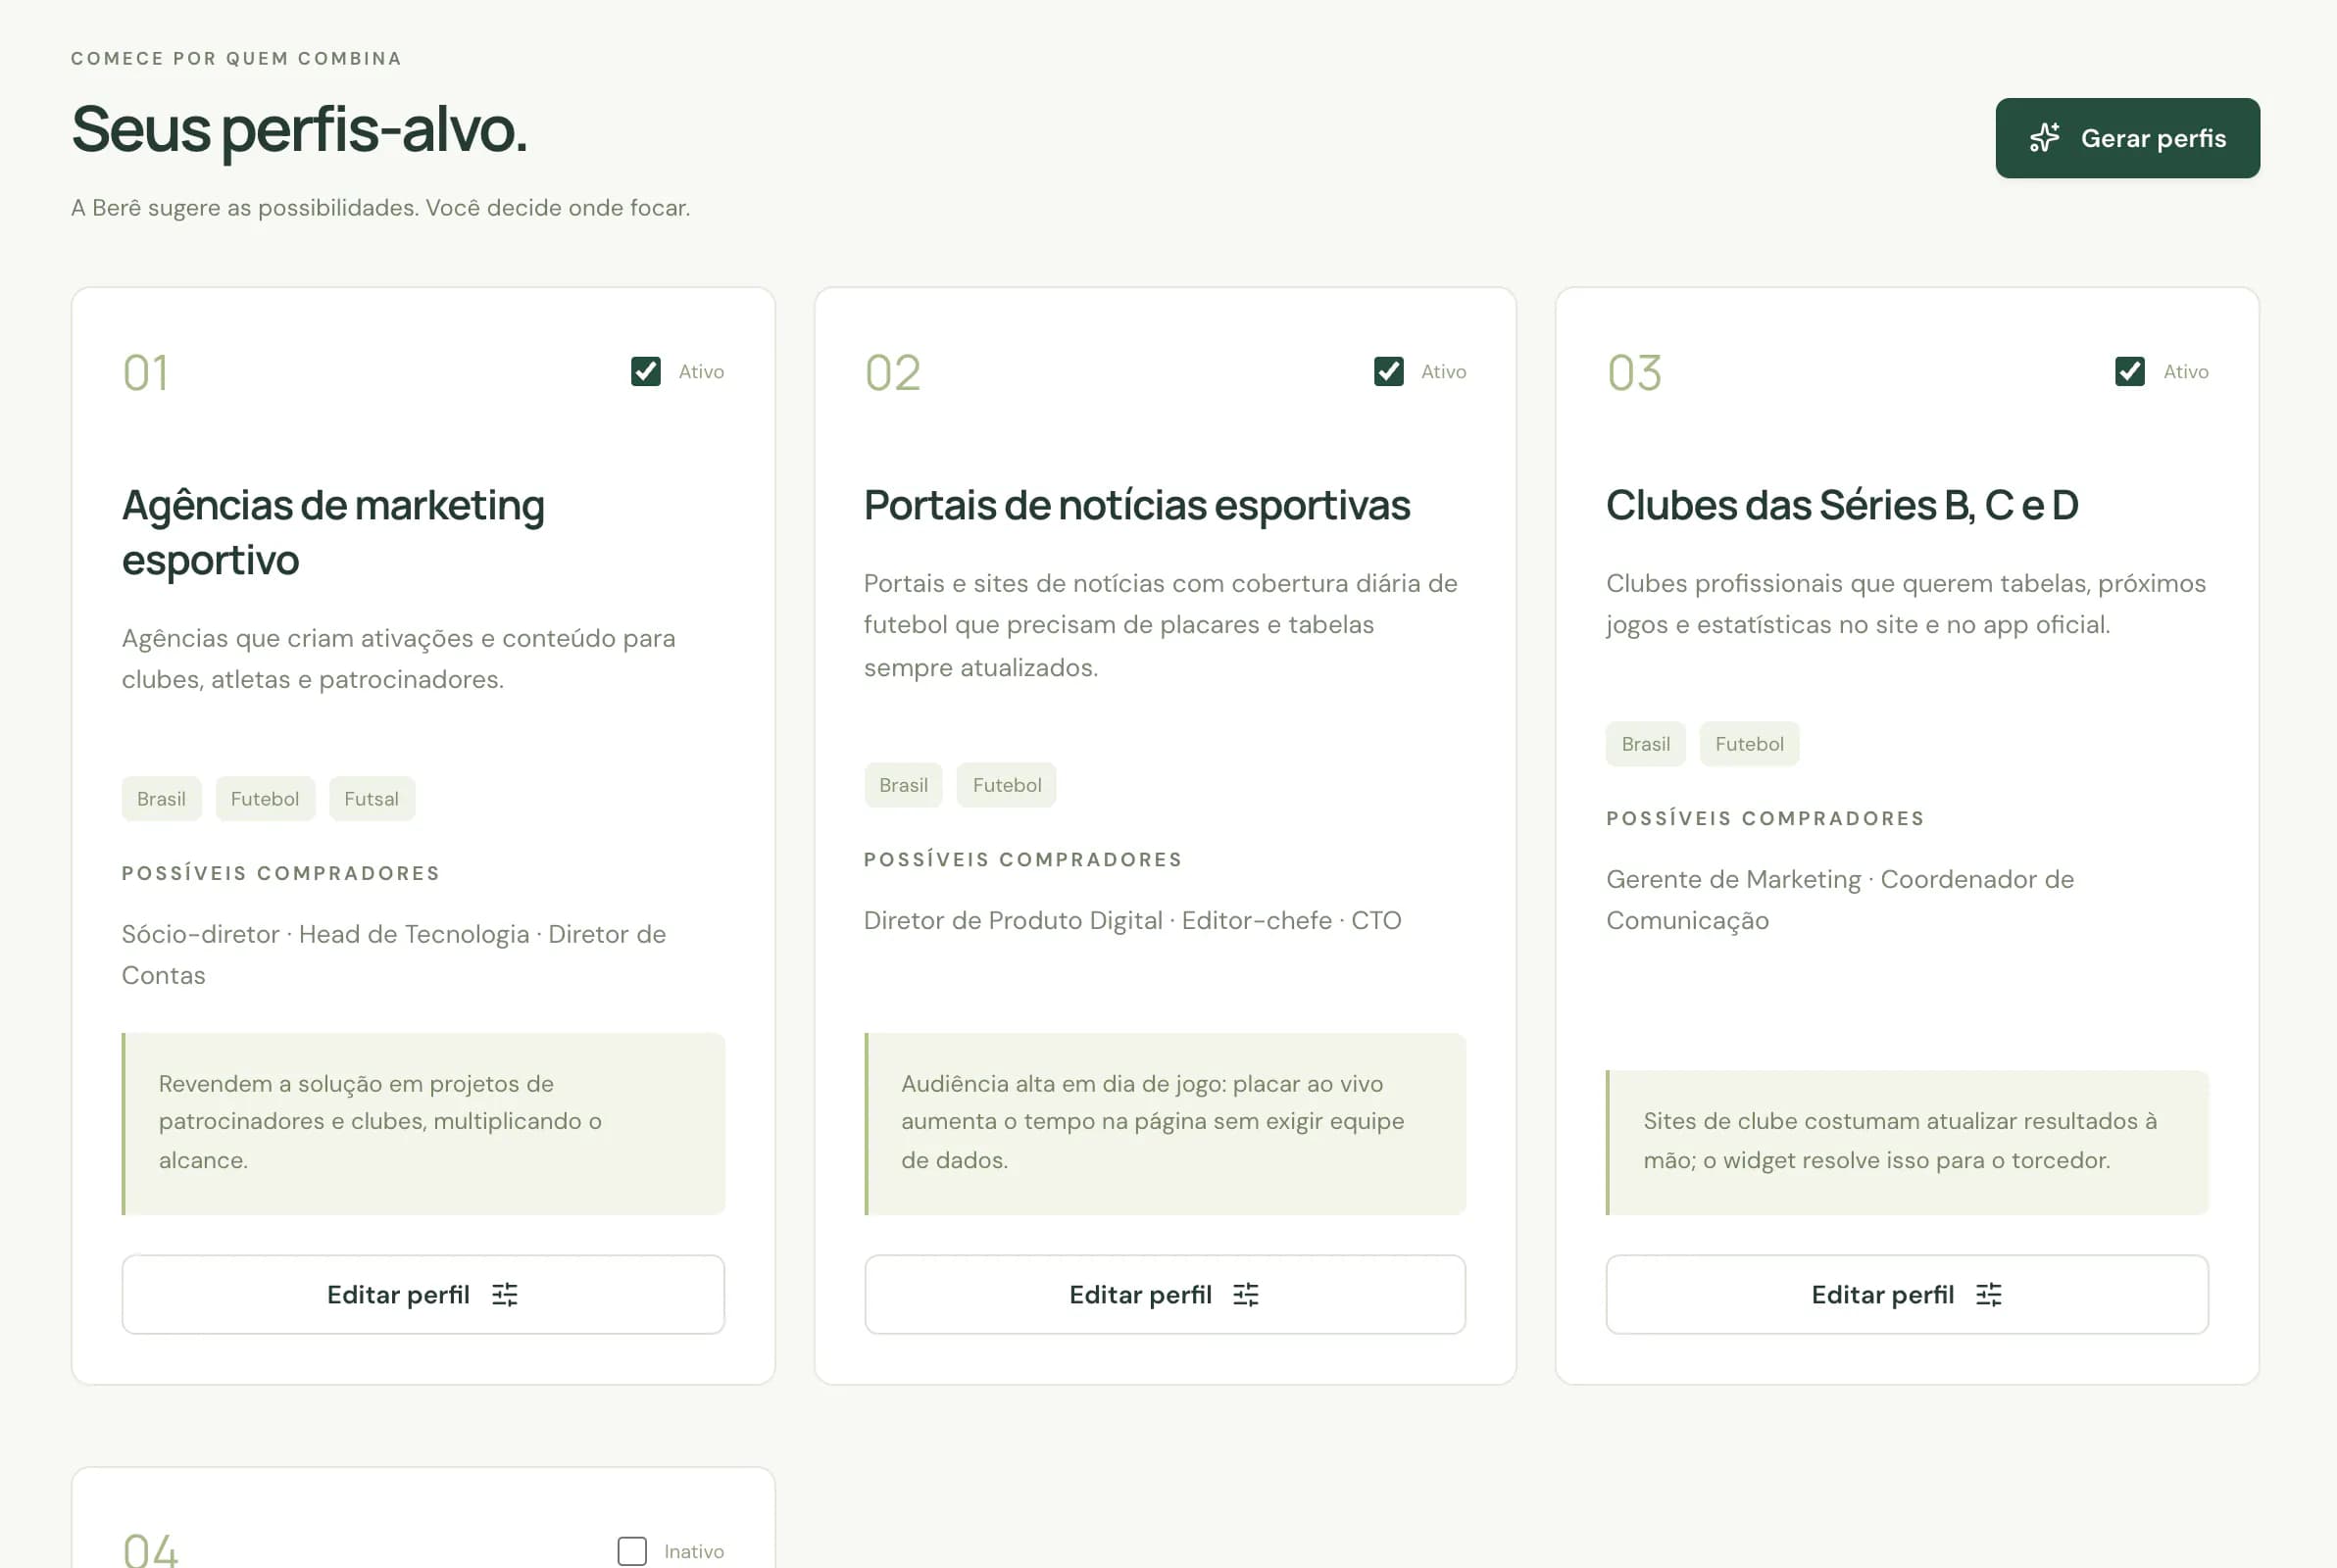The height and width of the screenshot is (1568, 2337).
Task: Uncheck Ativo on Clubes das Séries card
Action: point(2130,372)
